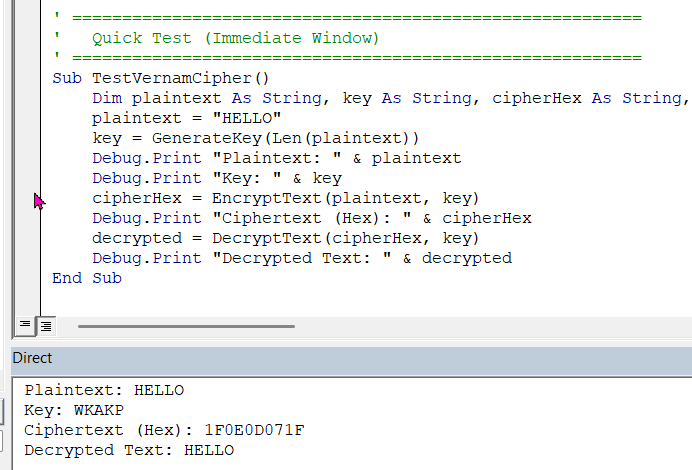692x470 pixels.
Task: Click the Ciphertext (Hex) output line
Action: [x=164, y=430]
